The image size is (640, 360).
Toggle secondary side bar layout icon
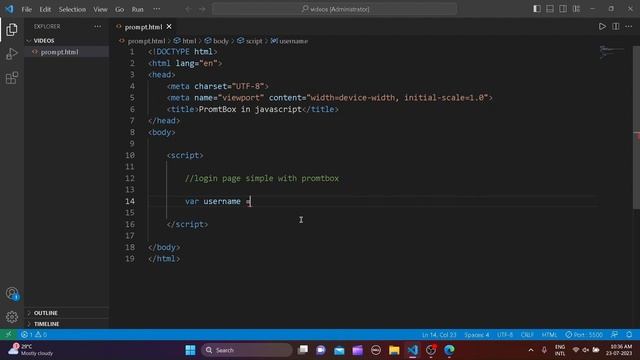[x=563, y=9]
